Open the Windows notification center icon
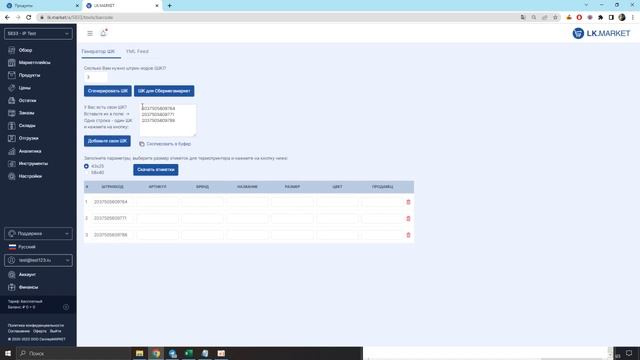 [x=629, y=353]
